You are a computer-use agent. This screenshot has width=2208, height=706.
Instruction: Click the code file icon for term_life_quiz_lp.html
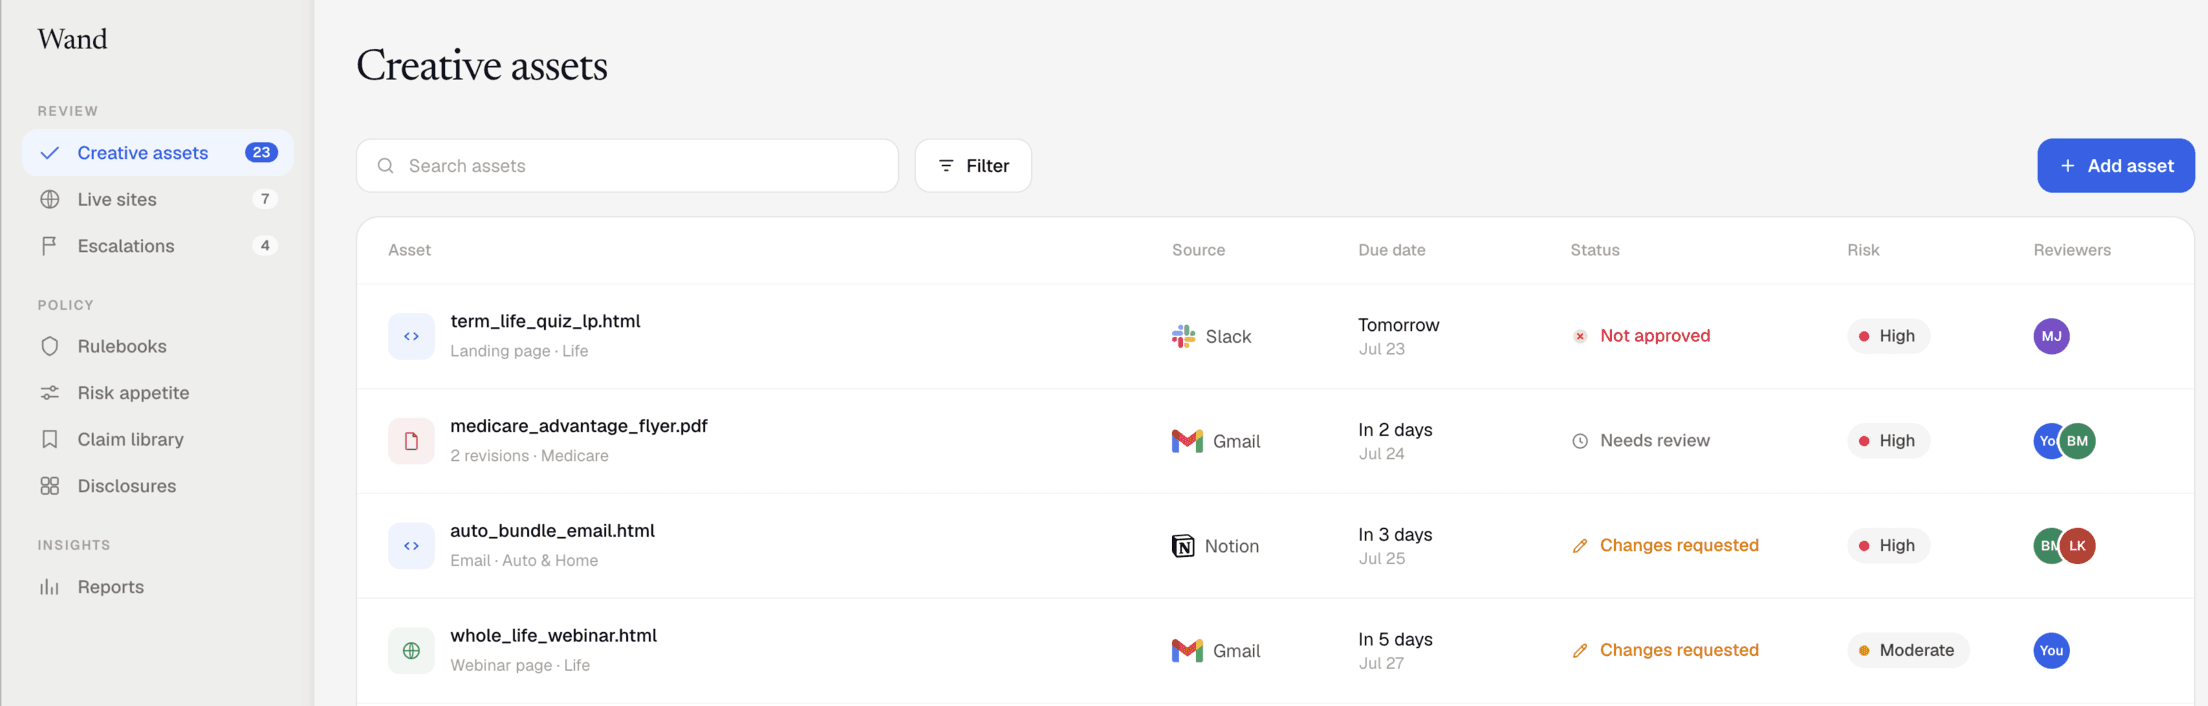coord(411,336)
